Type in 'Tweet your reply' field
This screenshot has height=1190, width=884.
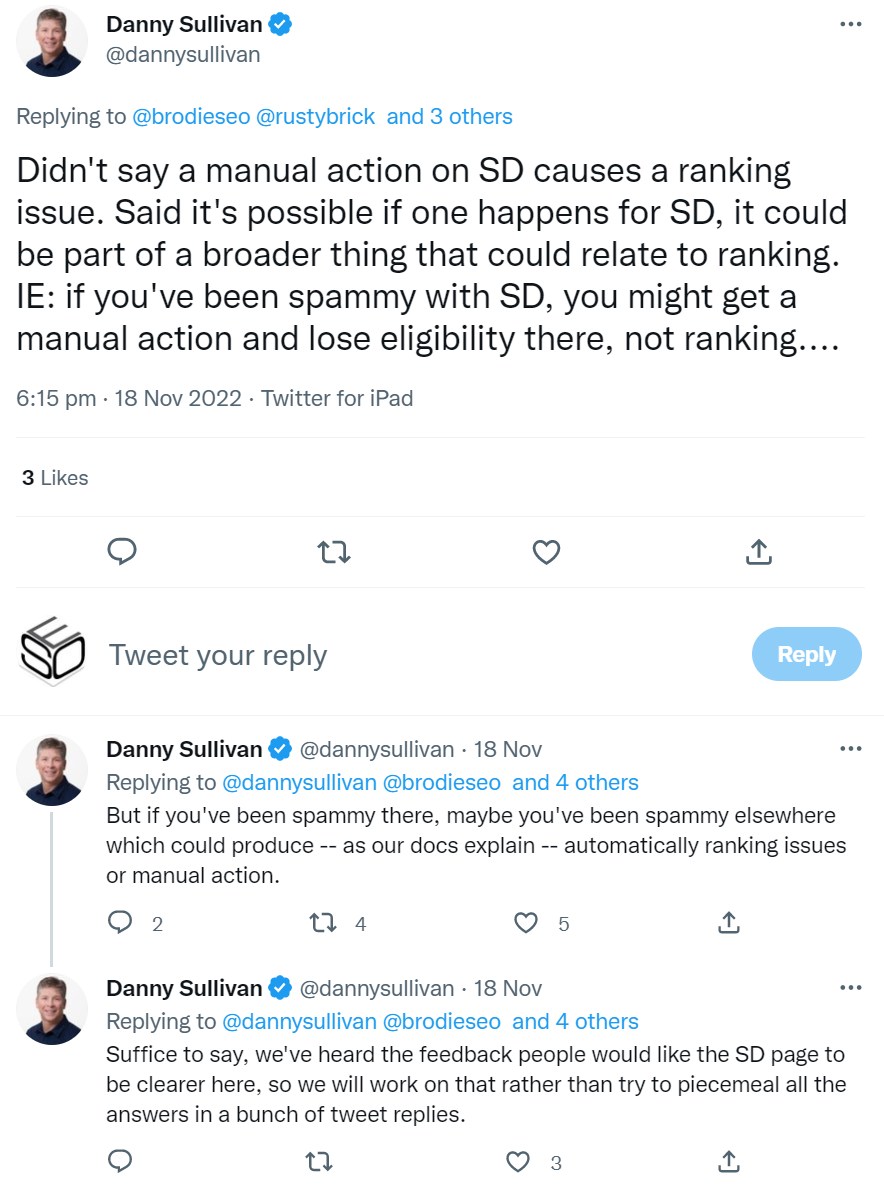point(400,655)
